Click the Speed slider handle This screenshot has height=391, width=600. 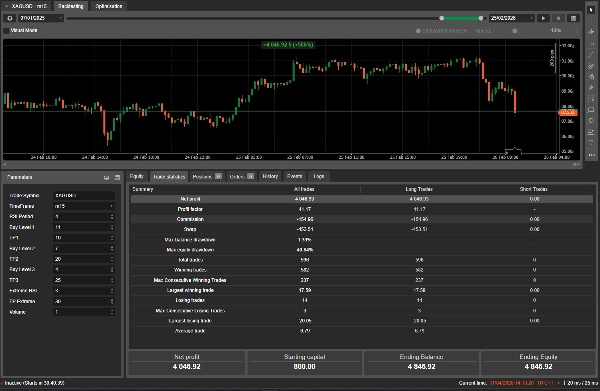[515, 31]
